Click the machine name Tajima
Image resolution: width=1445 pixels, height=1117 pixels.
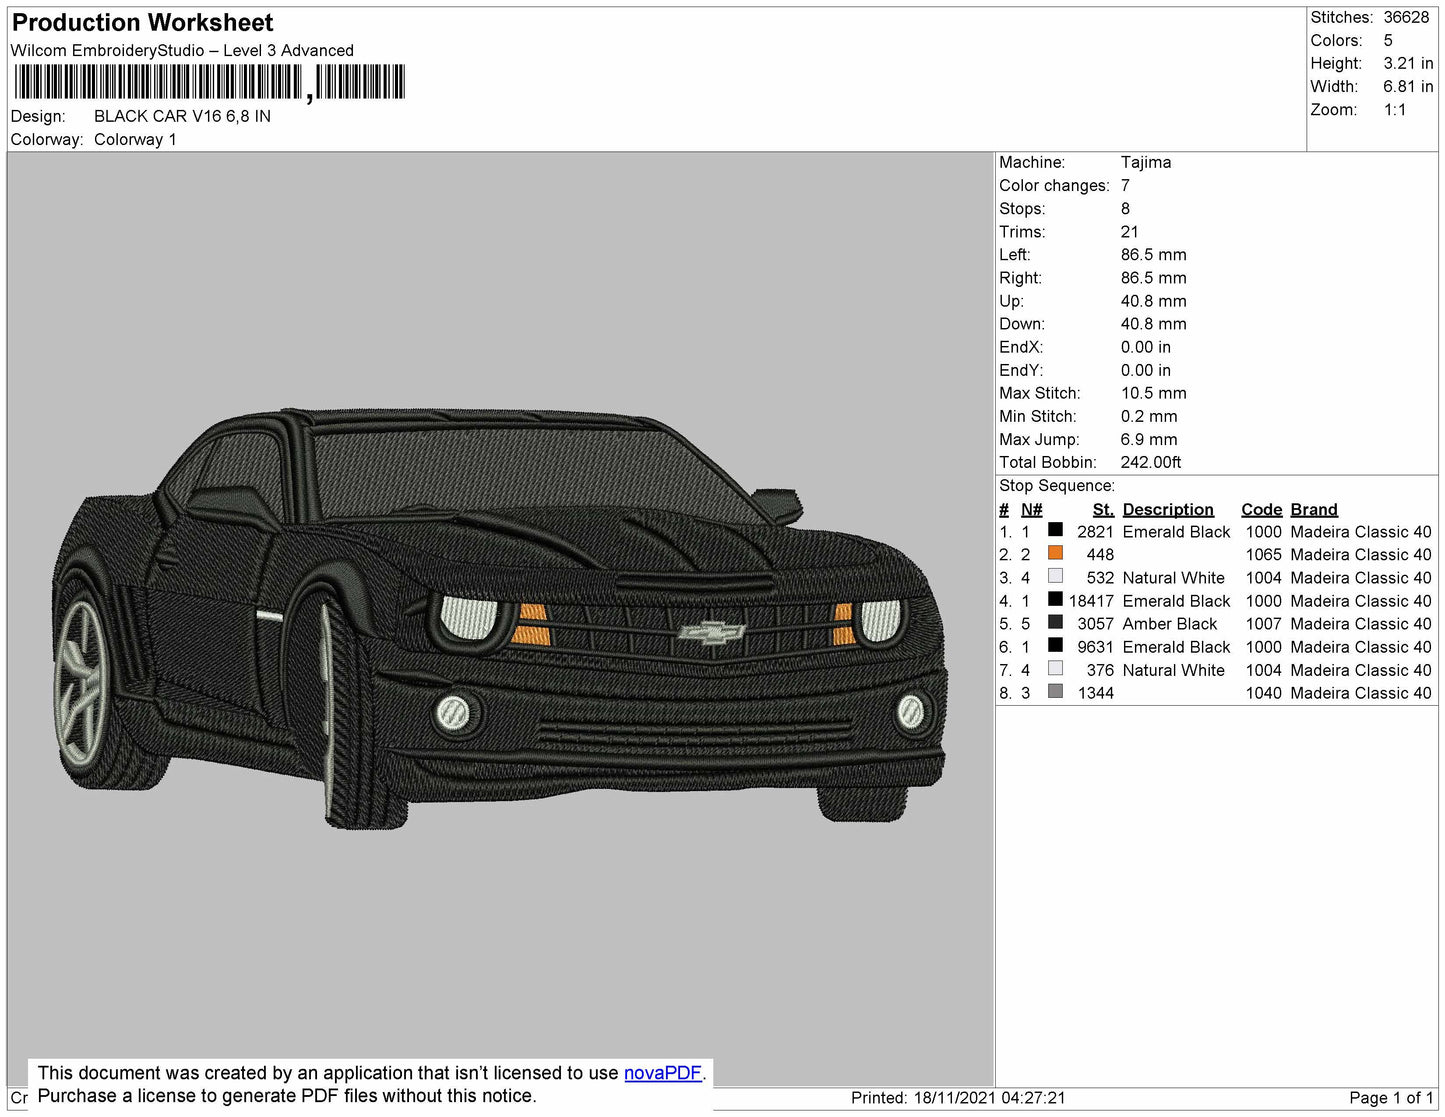coord(1146,162)
